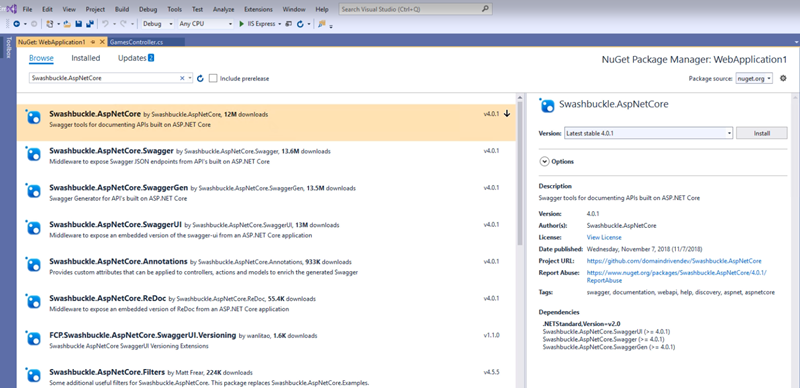Image resolution: width=800 pixels, height=388 pixels.
Task: Click the Refresh icon in main toolbar
Action: [x=301, y=24]
